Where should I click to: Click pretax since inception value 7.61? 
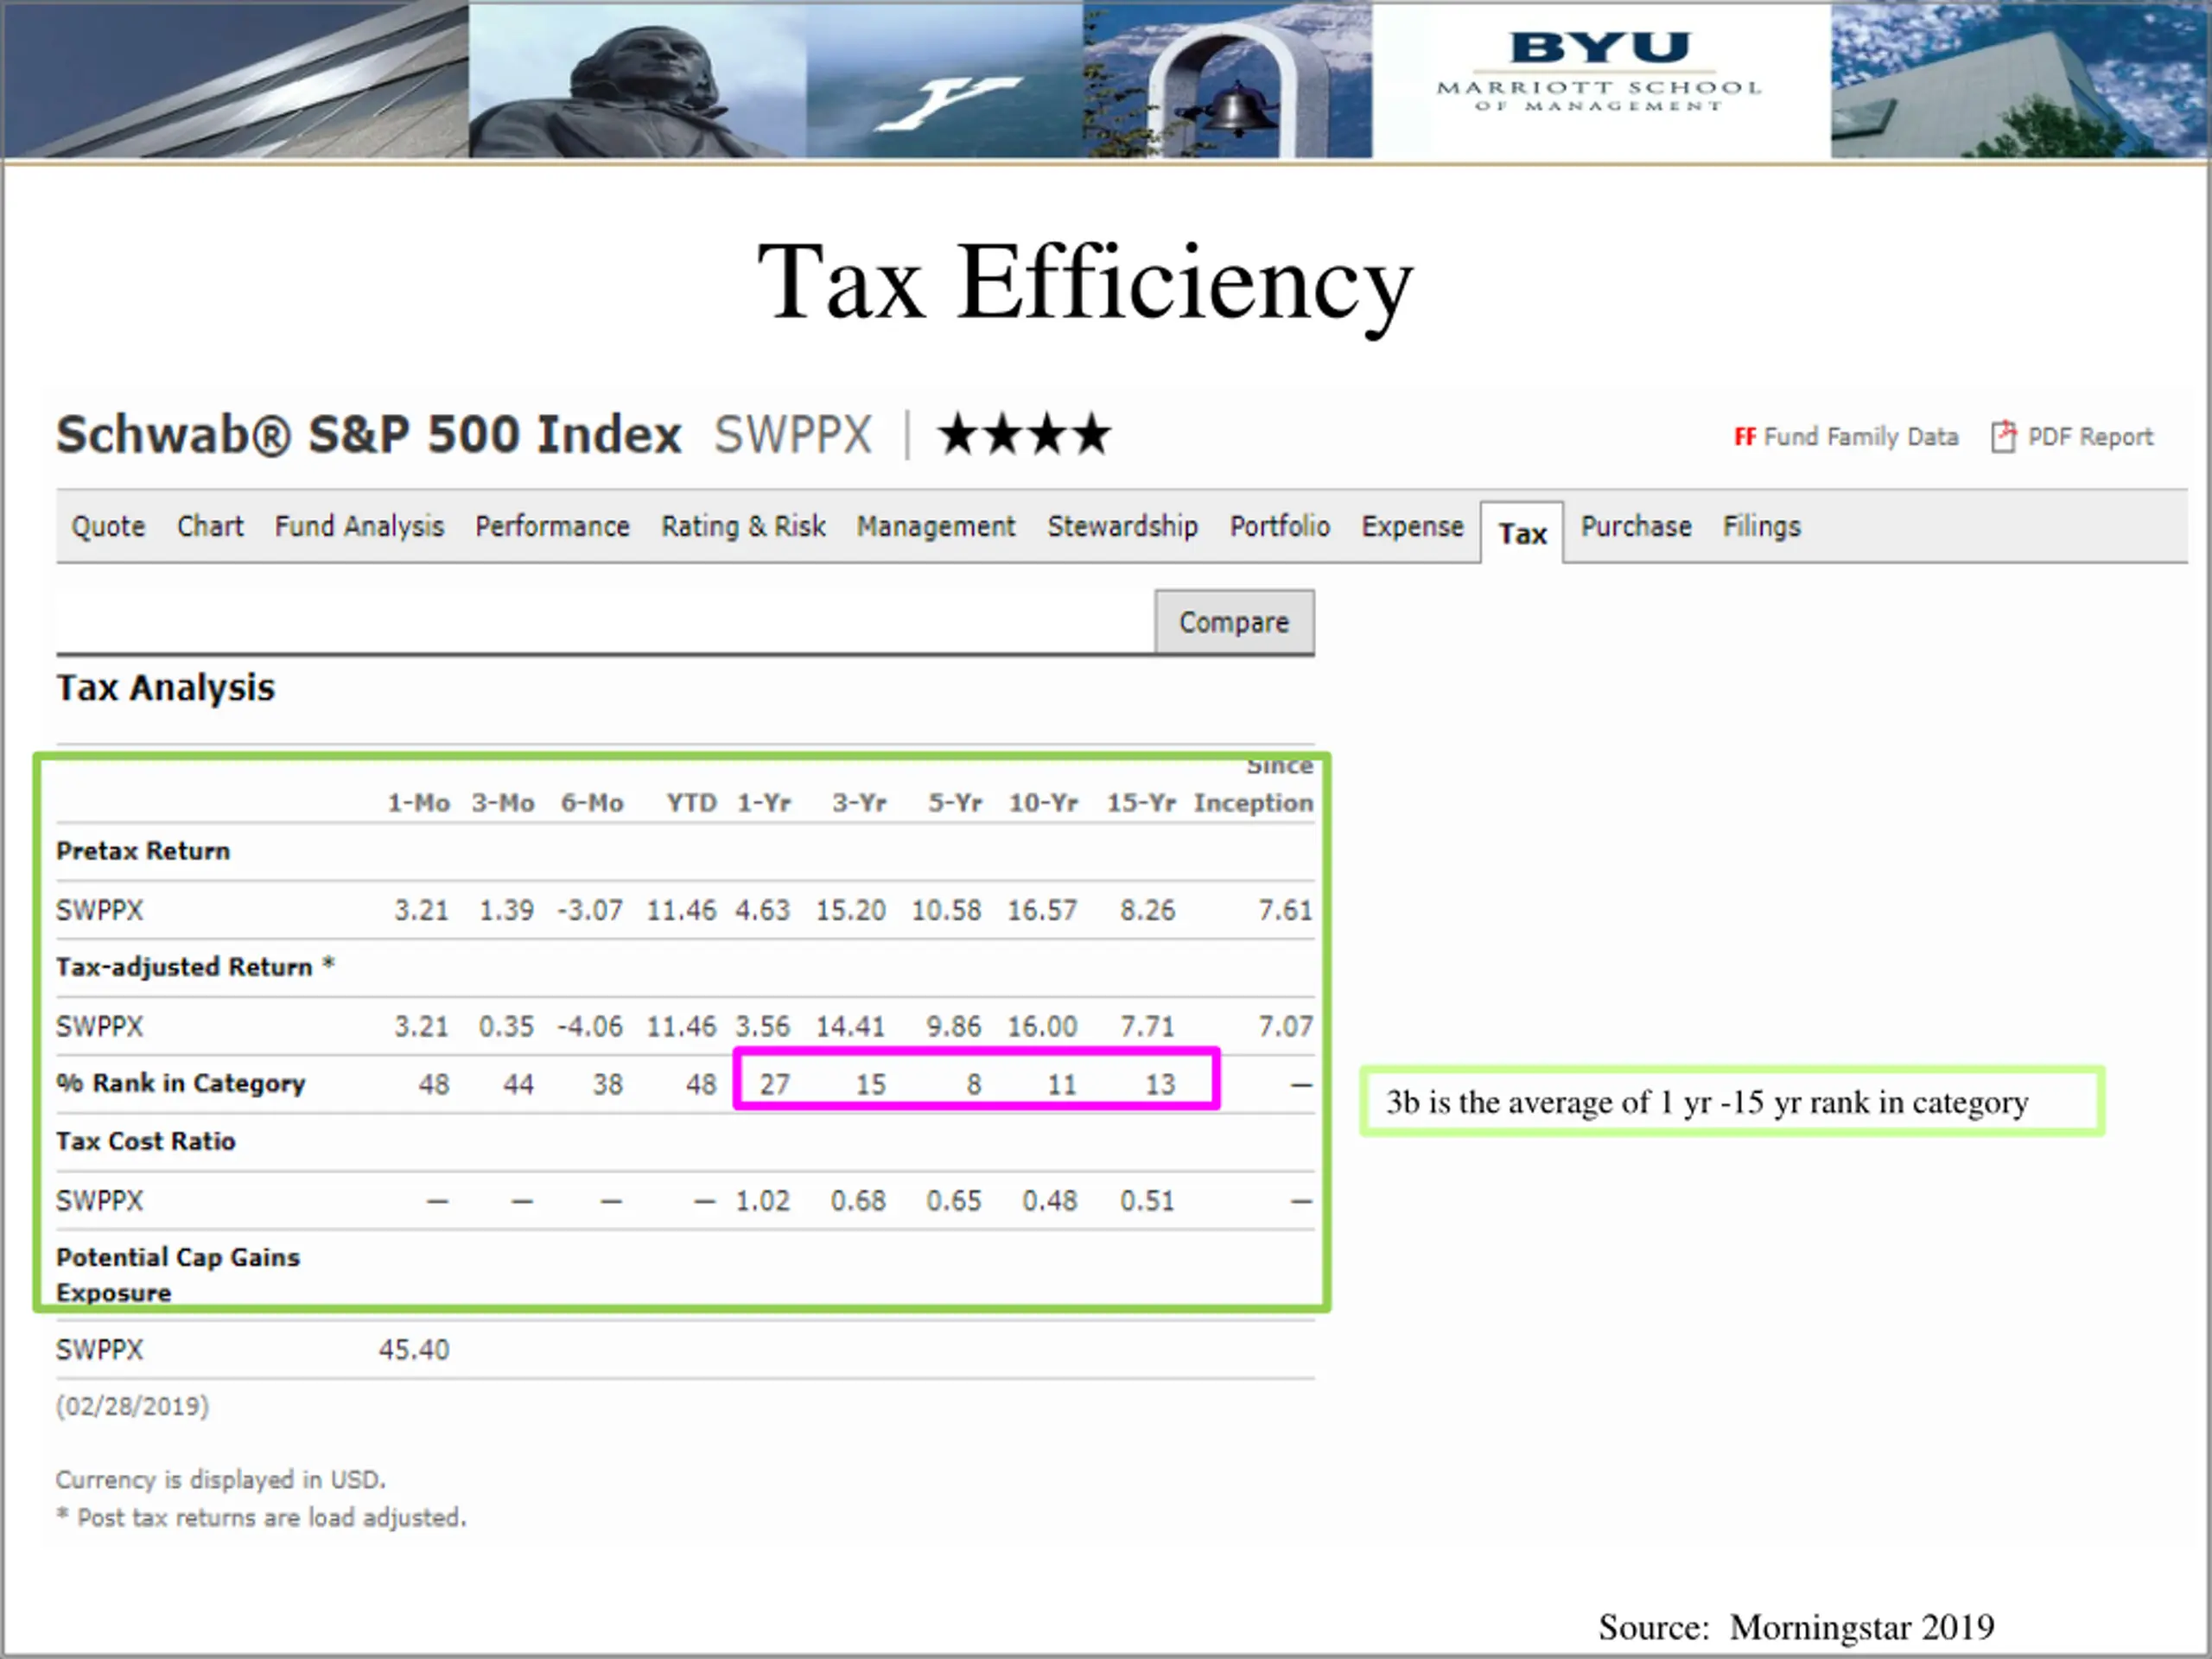tap(1285, 911)
